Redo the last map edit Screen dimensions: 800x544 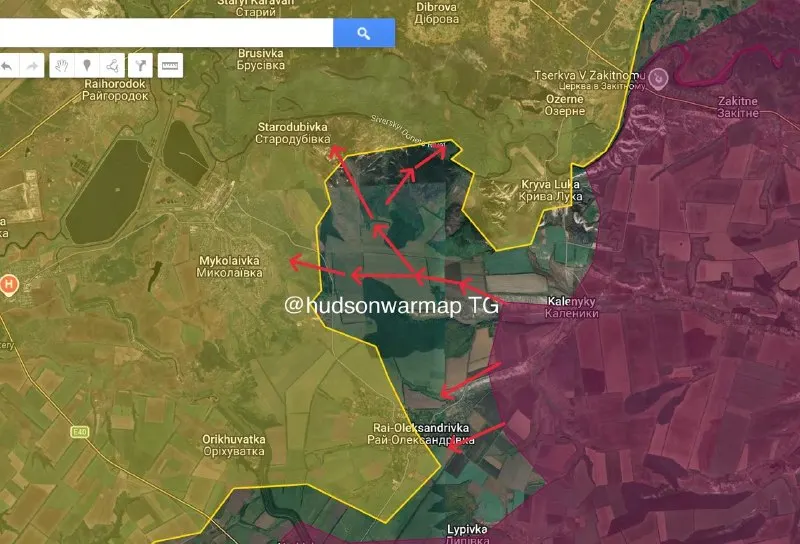32,66
